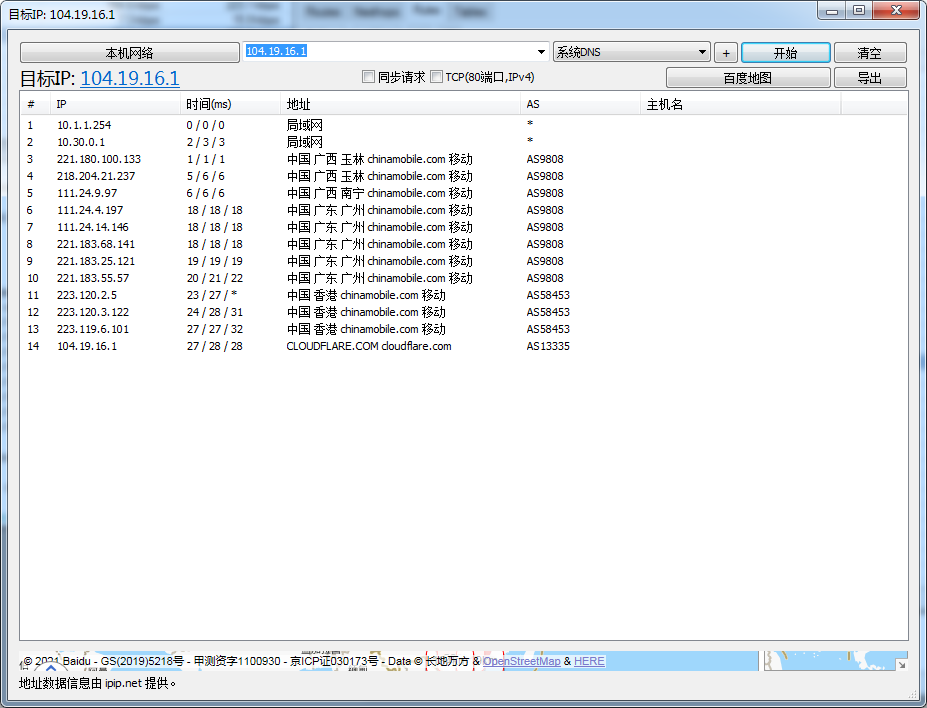
Task: Click the up chevron icon on map strip
Action: pos(51,668)
